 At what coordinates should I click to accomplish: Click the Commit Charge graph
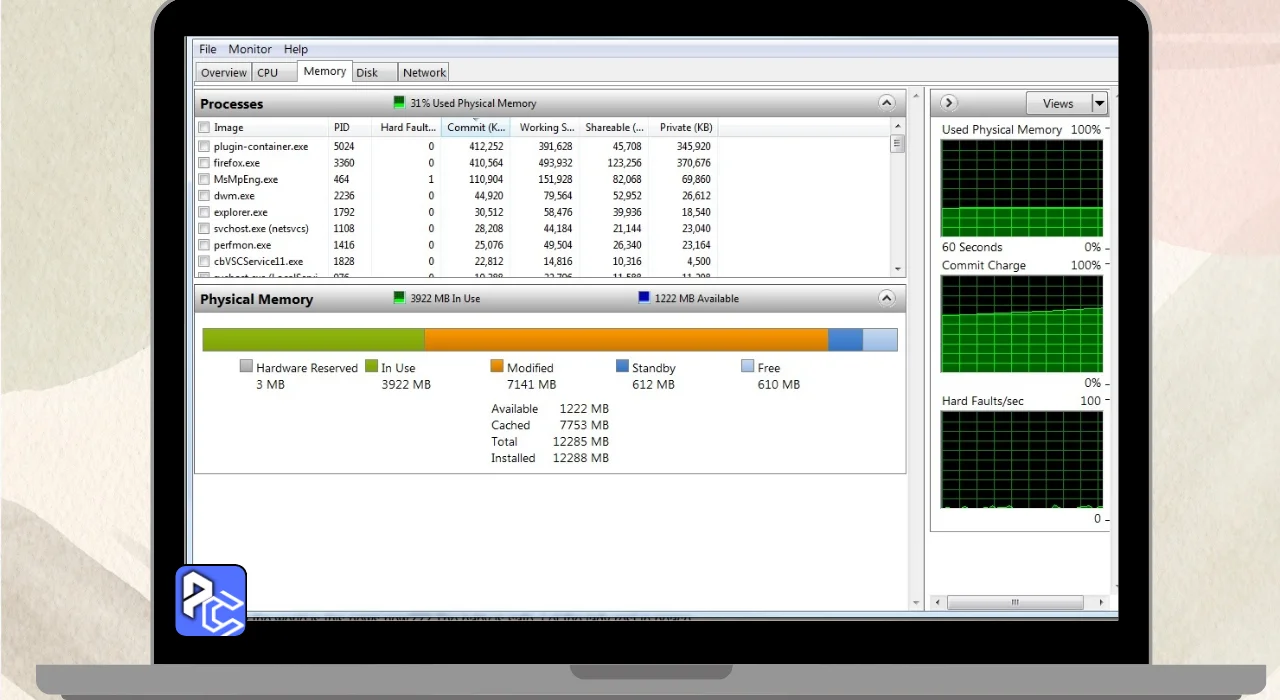(x=1021, y=324)
